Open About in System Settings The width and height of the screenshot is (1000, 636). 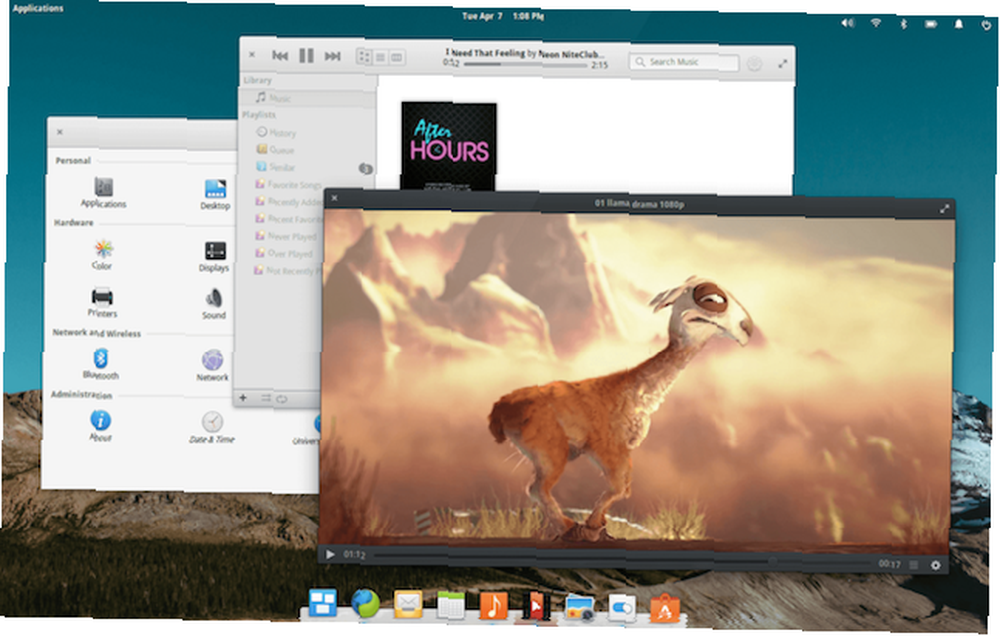[x=100, y=425]
